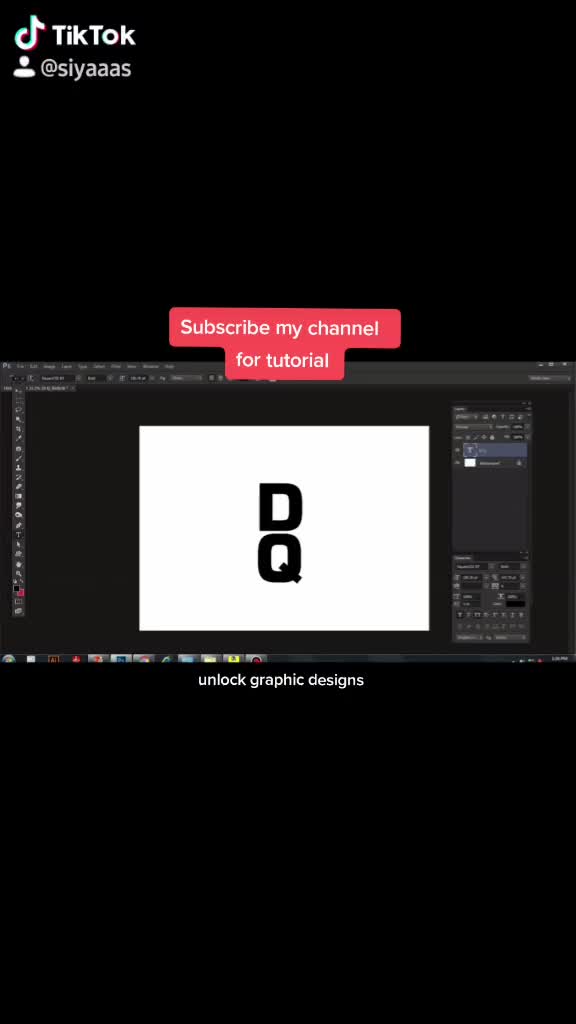Toggle Faux Bold in Character panel
Image resolution: width=576 pixels, height=1024 pixels.
pyautogui.click(x=460, y=615)
